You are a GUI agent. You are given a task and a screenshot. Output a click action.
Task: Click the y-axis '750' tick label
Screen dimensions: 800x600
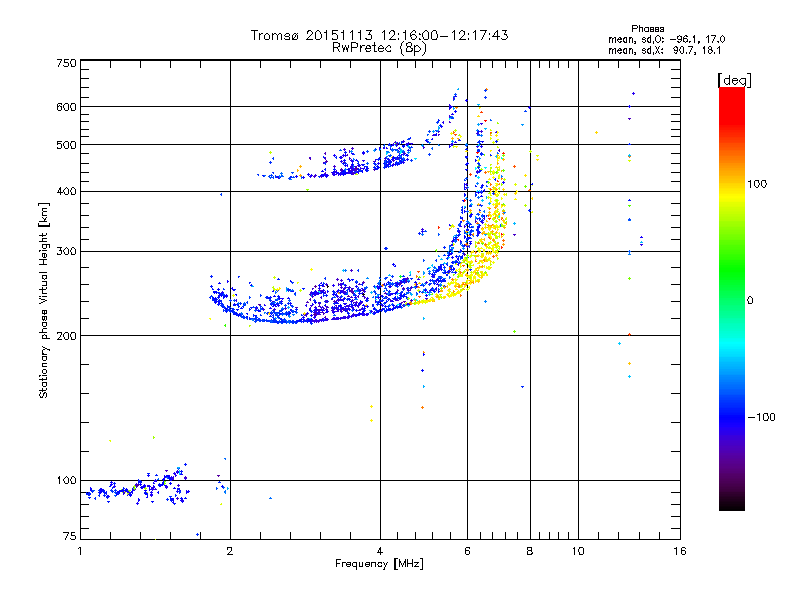pyautogui.click(x=67, y=63)
